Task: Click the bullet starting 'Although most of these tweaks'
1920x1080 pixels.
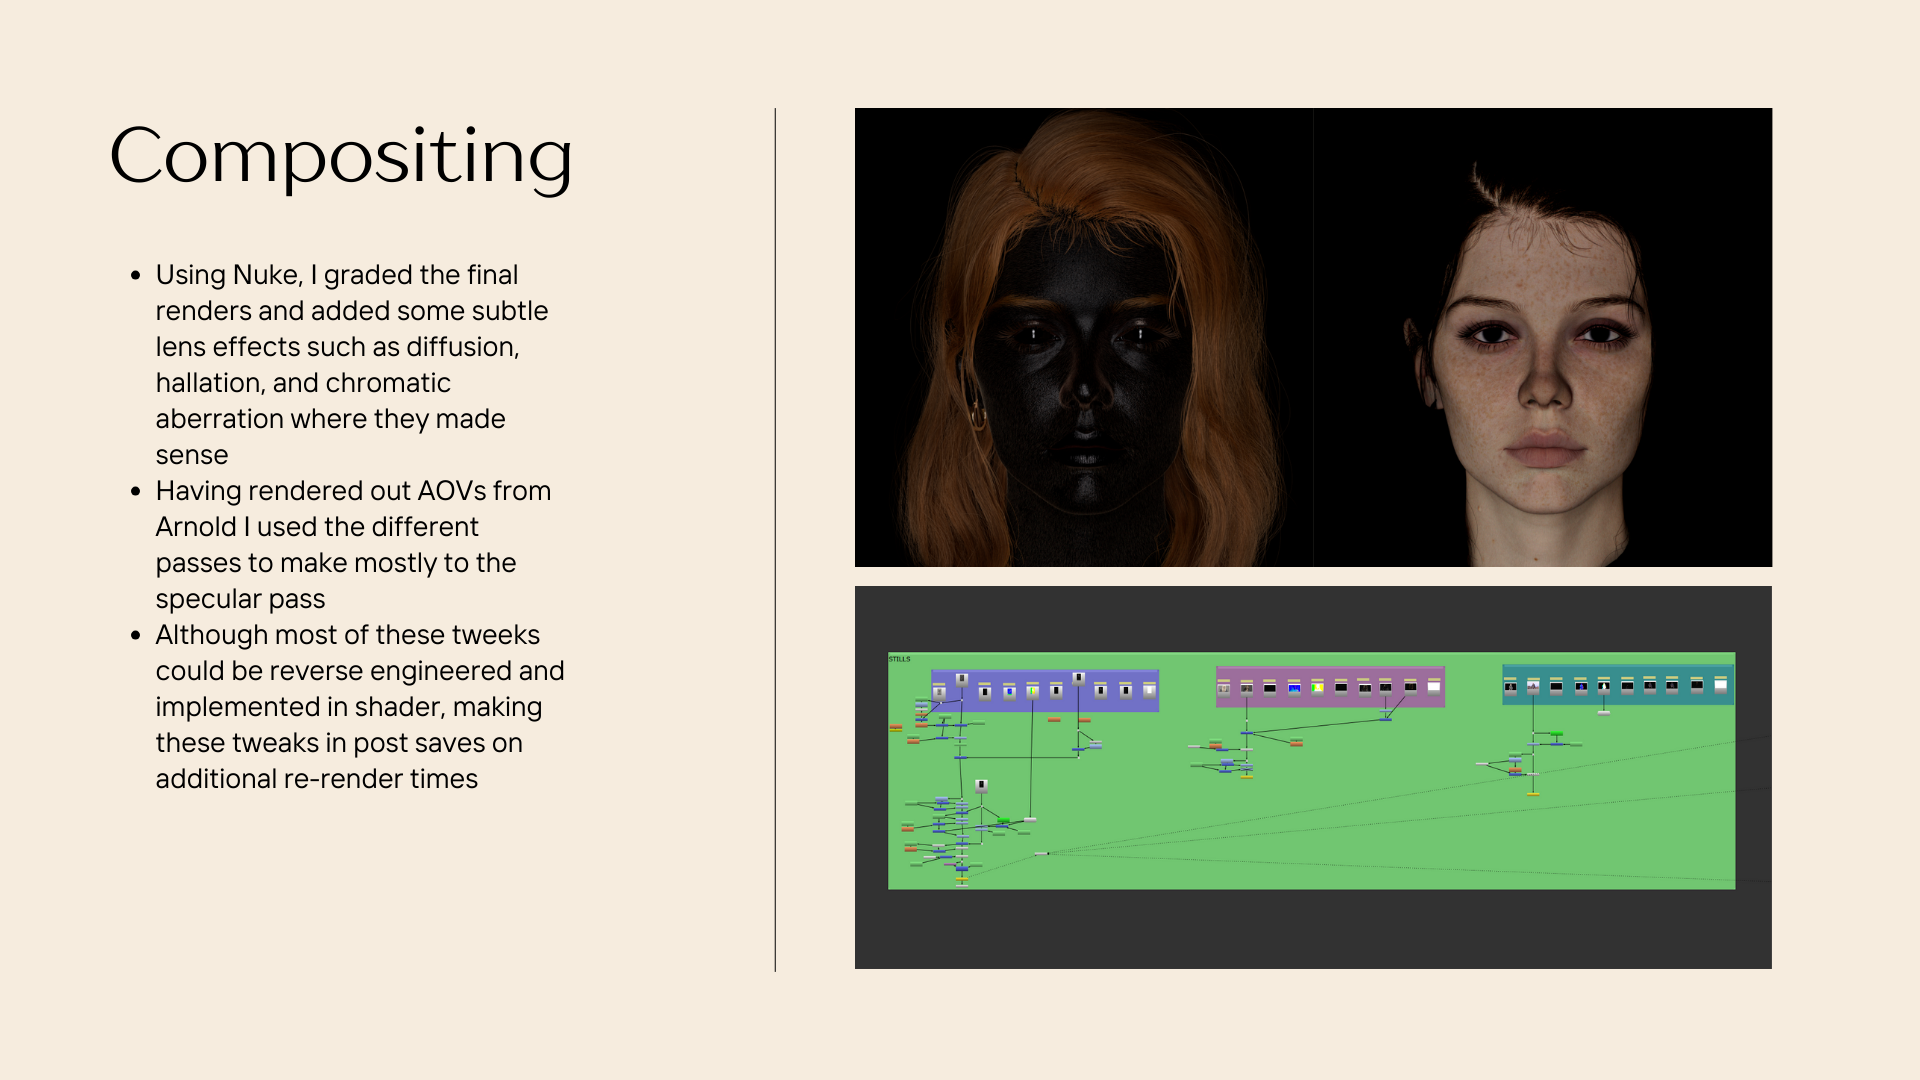Action: 350,706
